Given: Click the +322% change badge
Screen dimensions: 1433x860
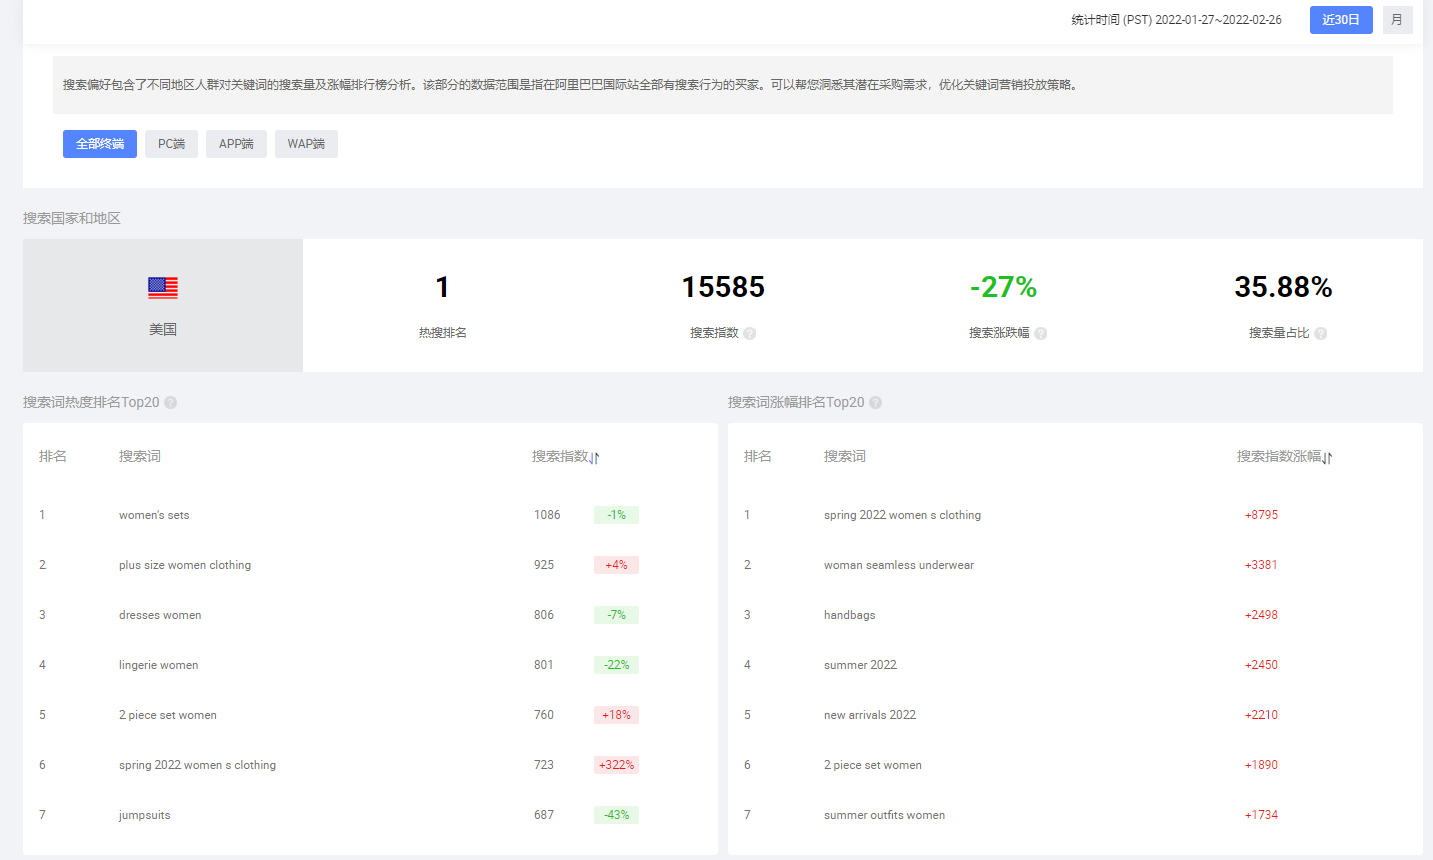Looking at the screenshot, I should tap(616, 764).
